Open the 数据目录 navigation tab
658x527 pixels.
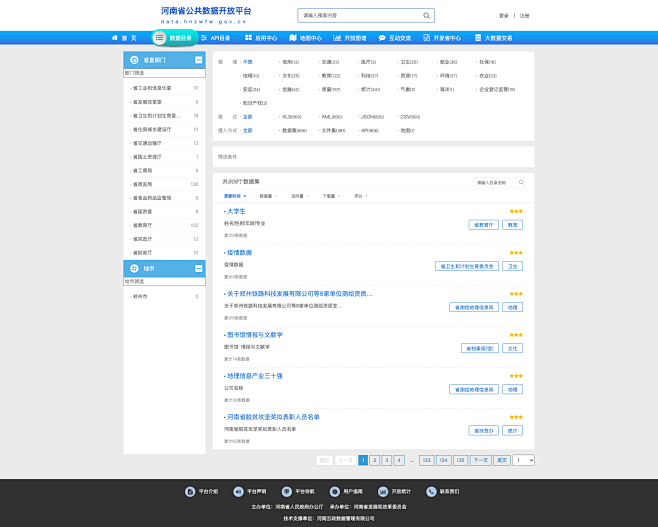pyautogui.click(x=174, y=38)
